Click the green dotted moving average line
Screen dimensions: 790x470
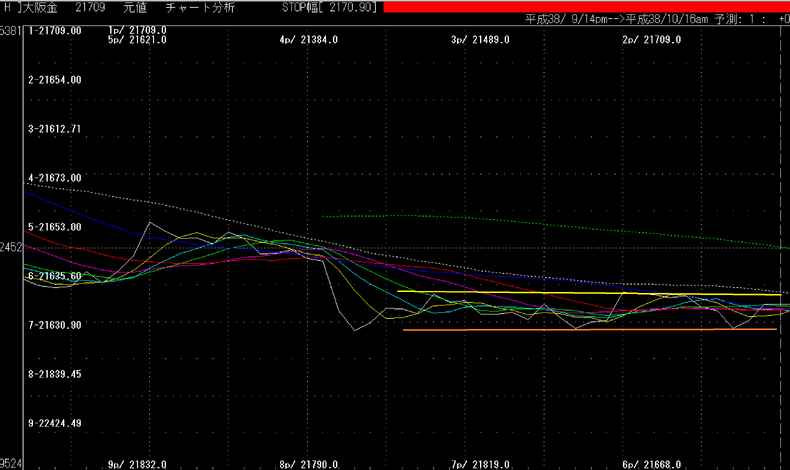[554, 226]
